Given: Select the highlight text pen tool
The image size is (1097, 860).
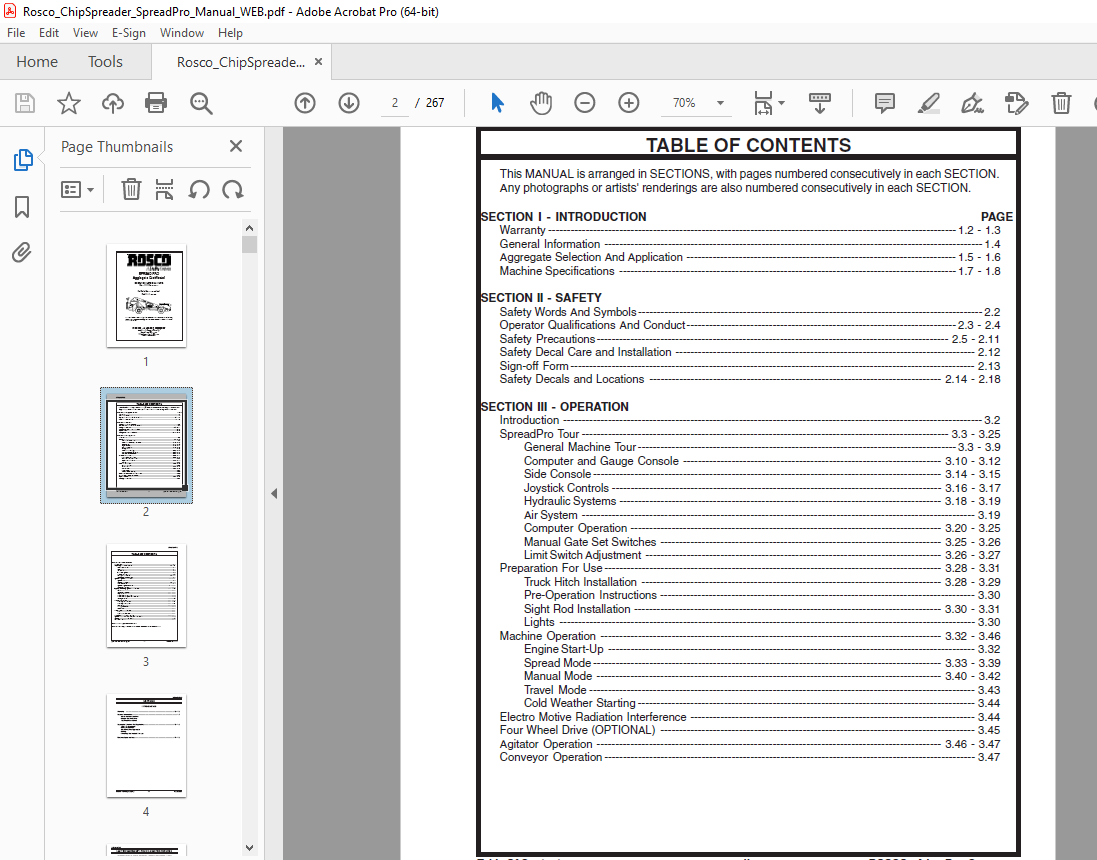Looking at the screenshot, I should coord(928,104).
